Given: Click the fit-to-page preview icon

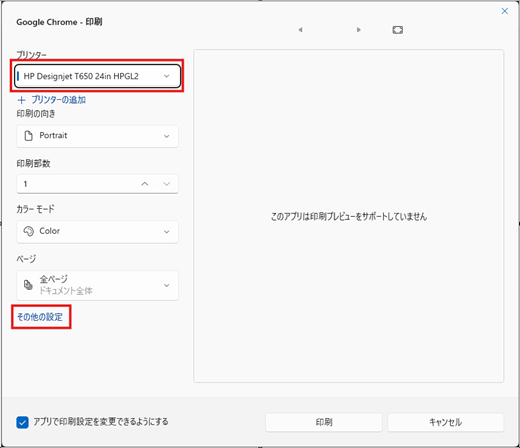Looking at the screenshot, I should 397,30.
